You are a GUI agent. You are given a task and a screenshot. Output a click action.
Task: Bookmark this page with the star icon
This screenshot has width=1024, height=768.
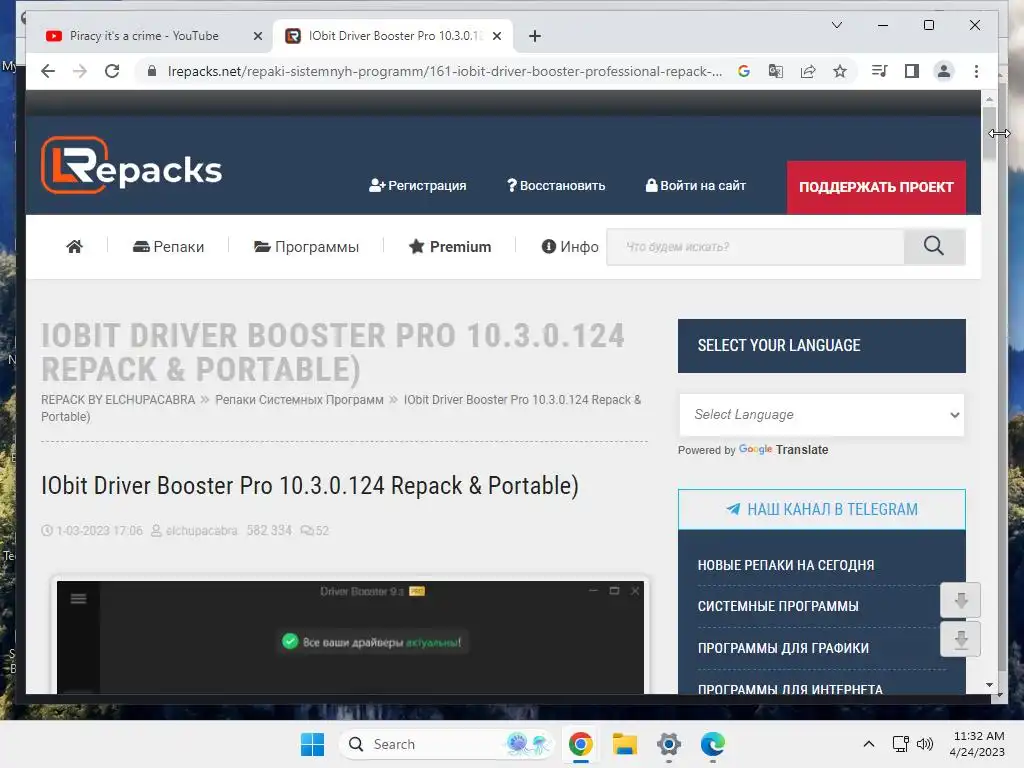click(x=840, y=71)
